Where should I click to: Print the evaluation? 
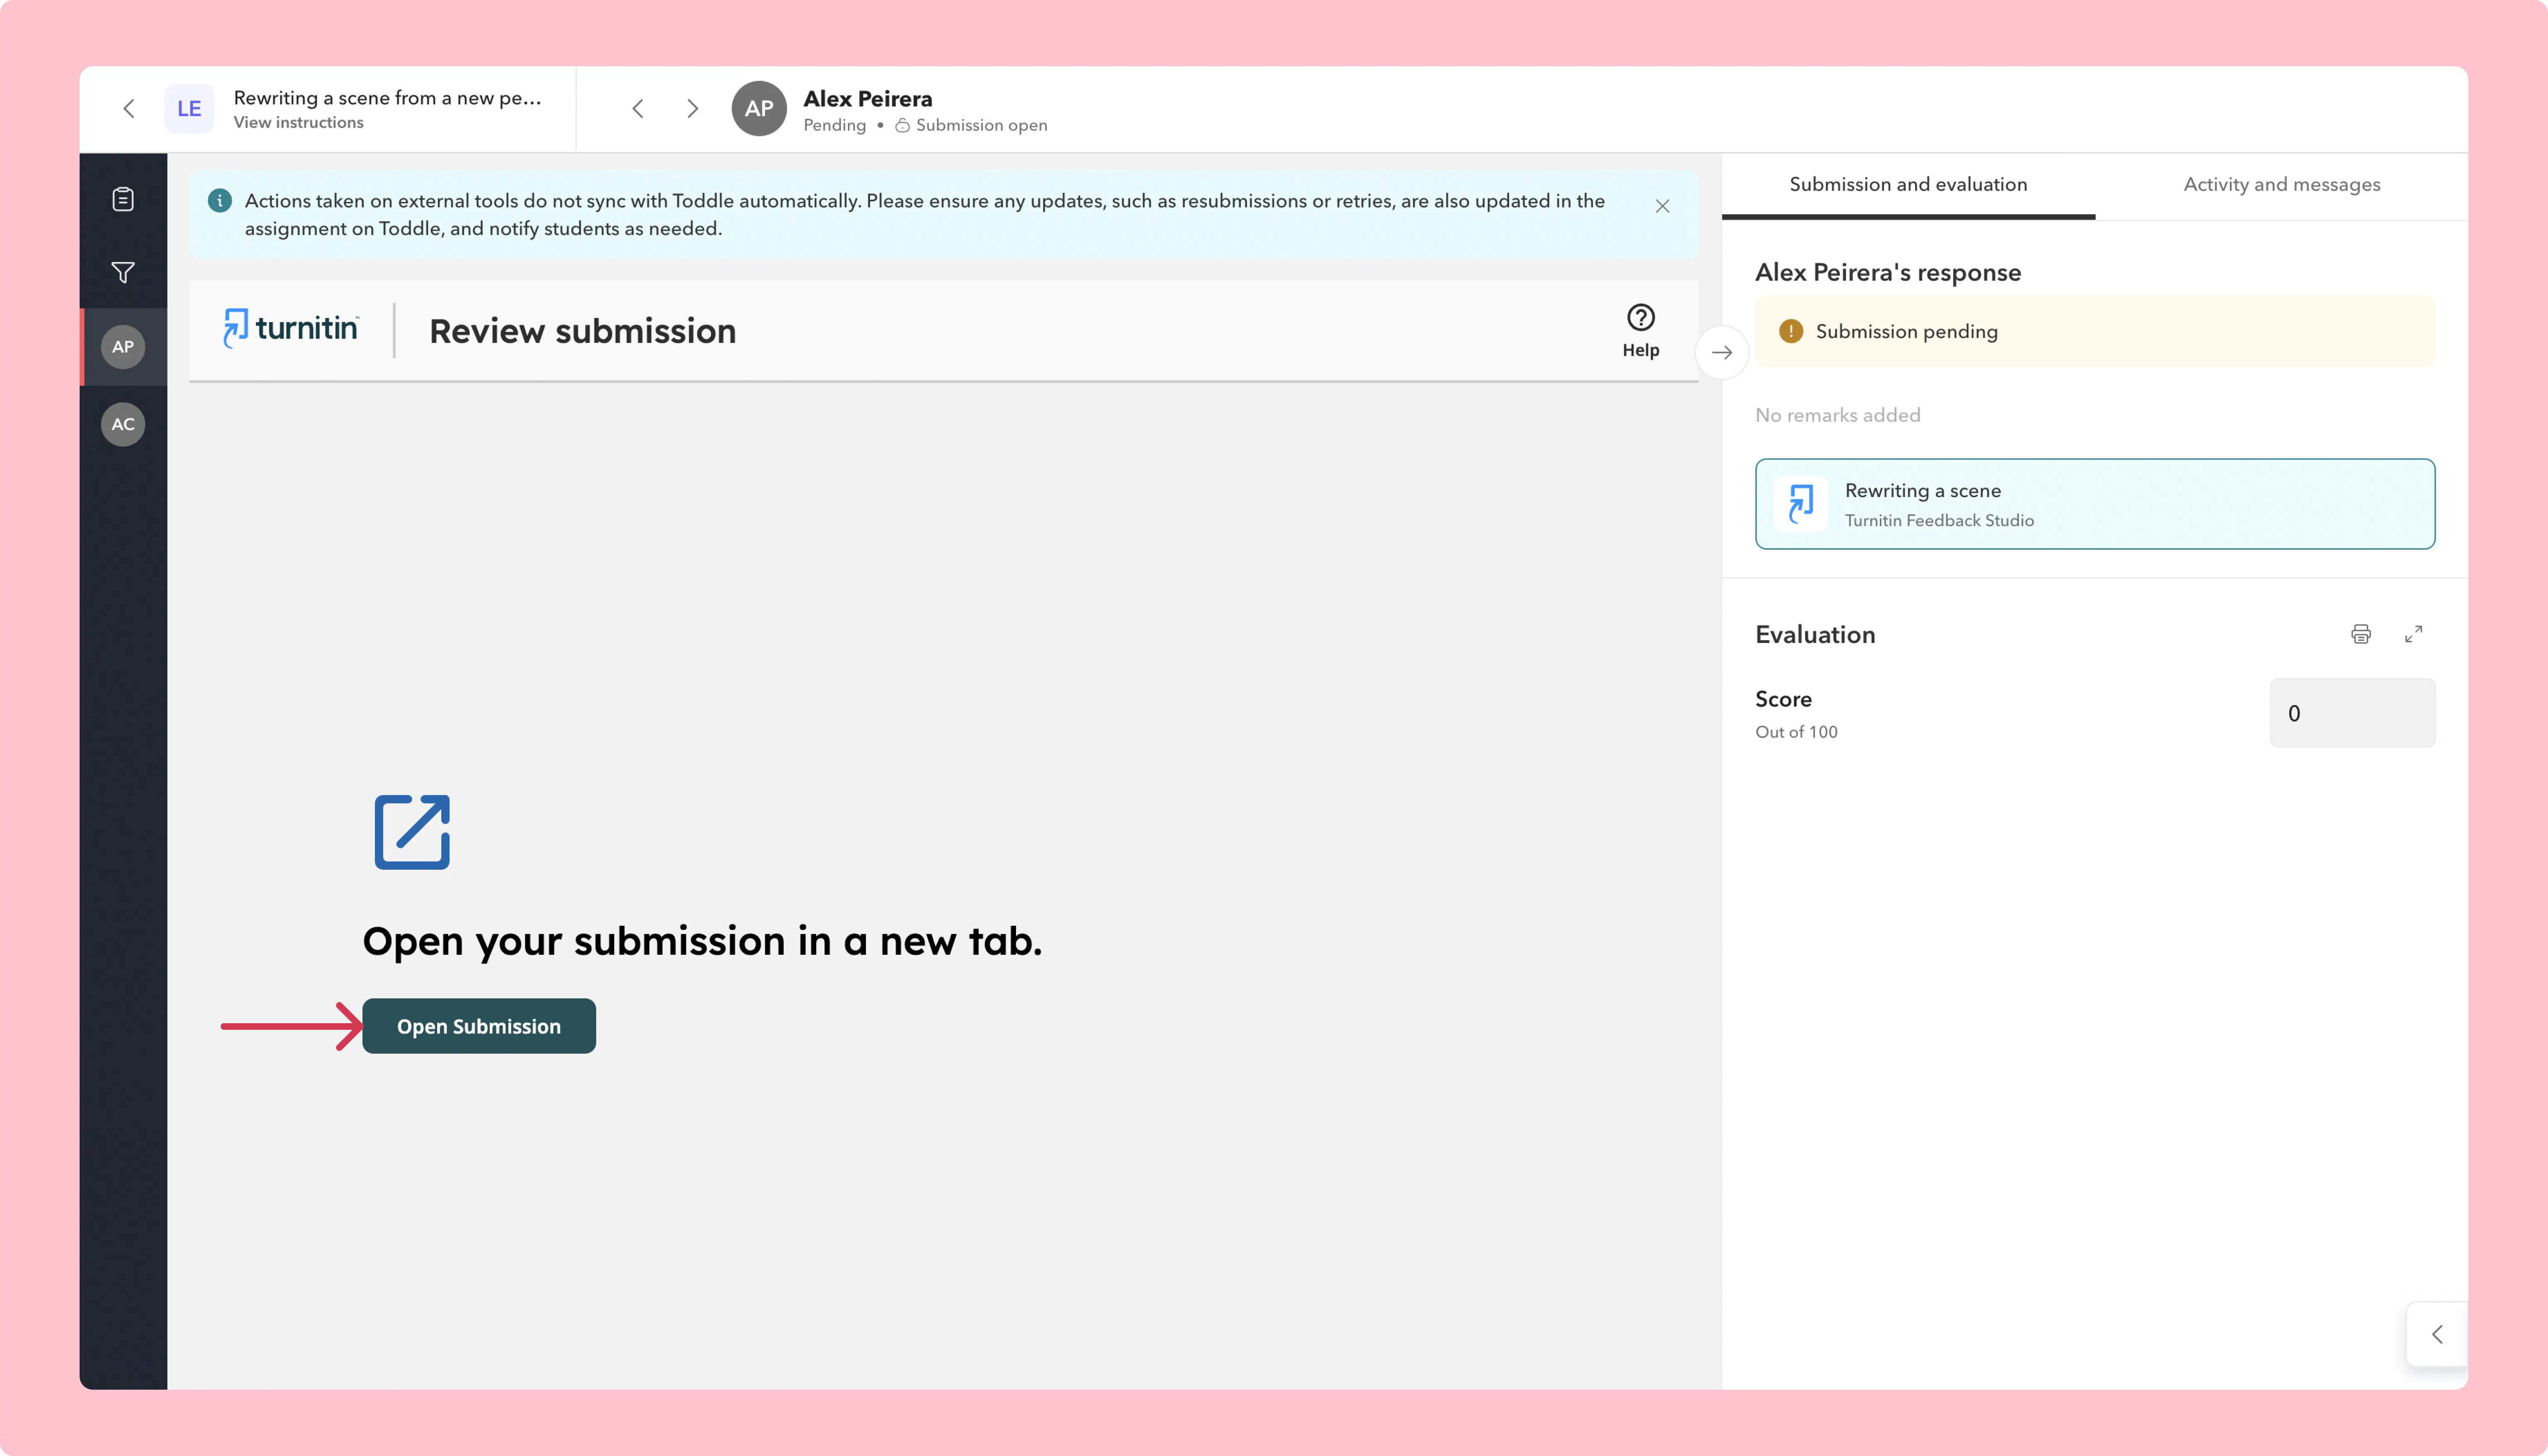click(2360, 634)
